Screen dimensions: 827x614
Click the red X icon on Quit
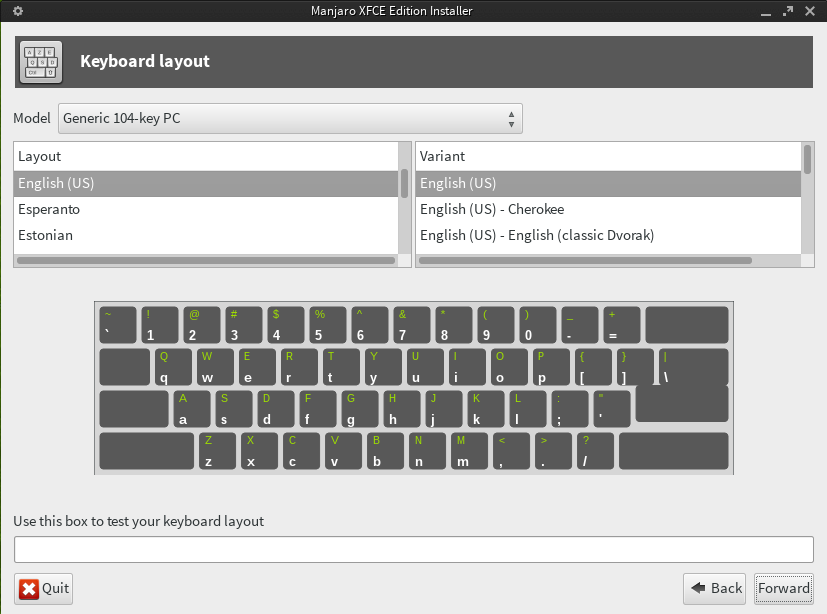pyautogui.click(x=29, y=589)
